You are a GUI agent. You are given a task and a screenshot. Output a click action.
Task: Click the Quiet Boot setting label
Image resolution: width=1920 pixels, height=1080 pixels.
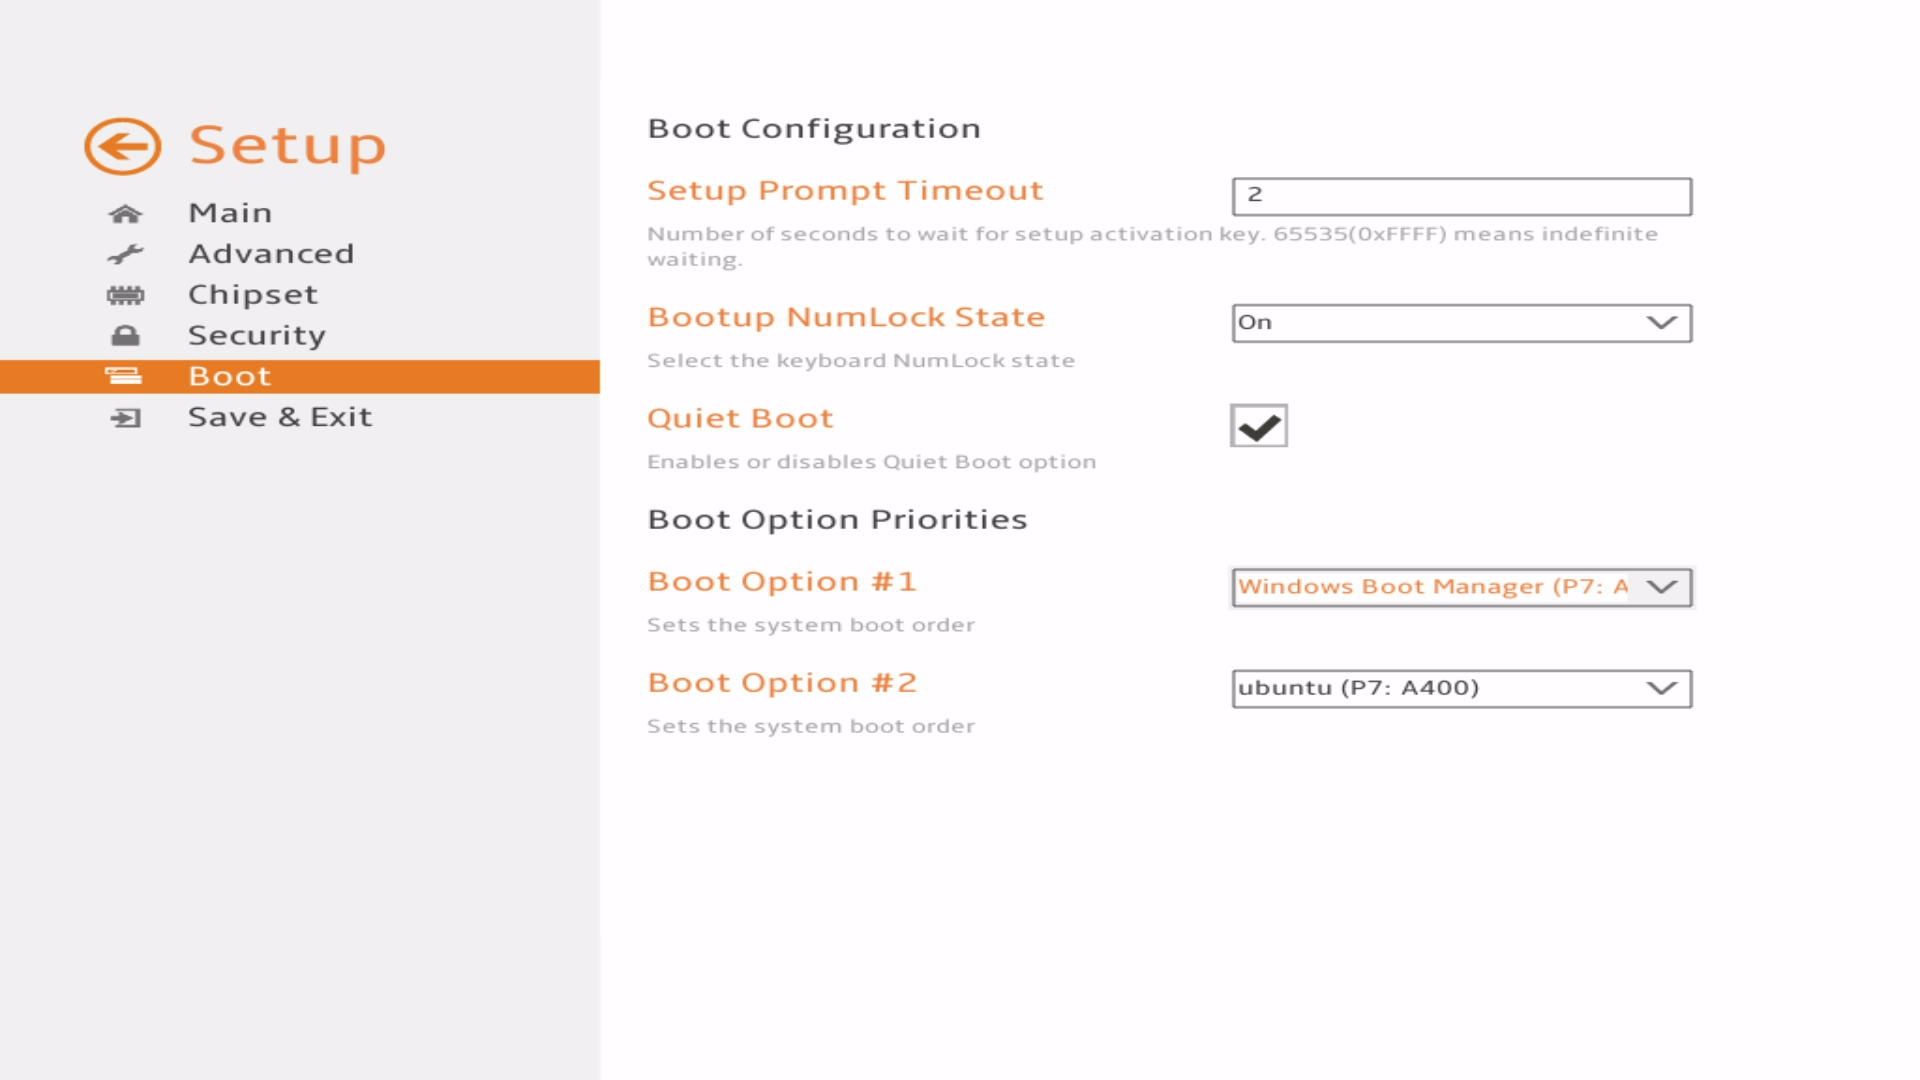[740, 418]
